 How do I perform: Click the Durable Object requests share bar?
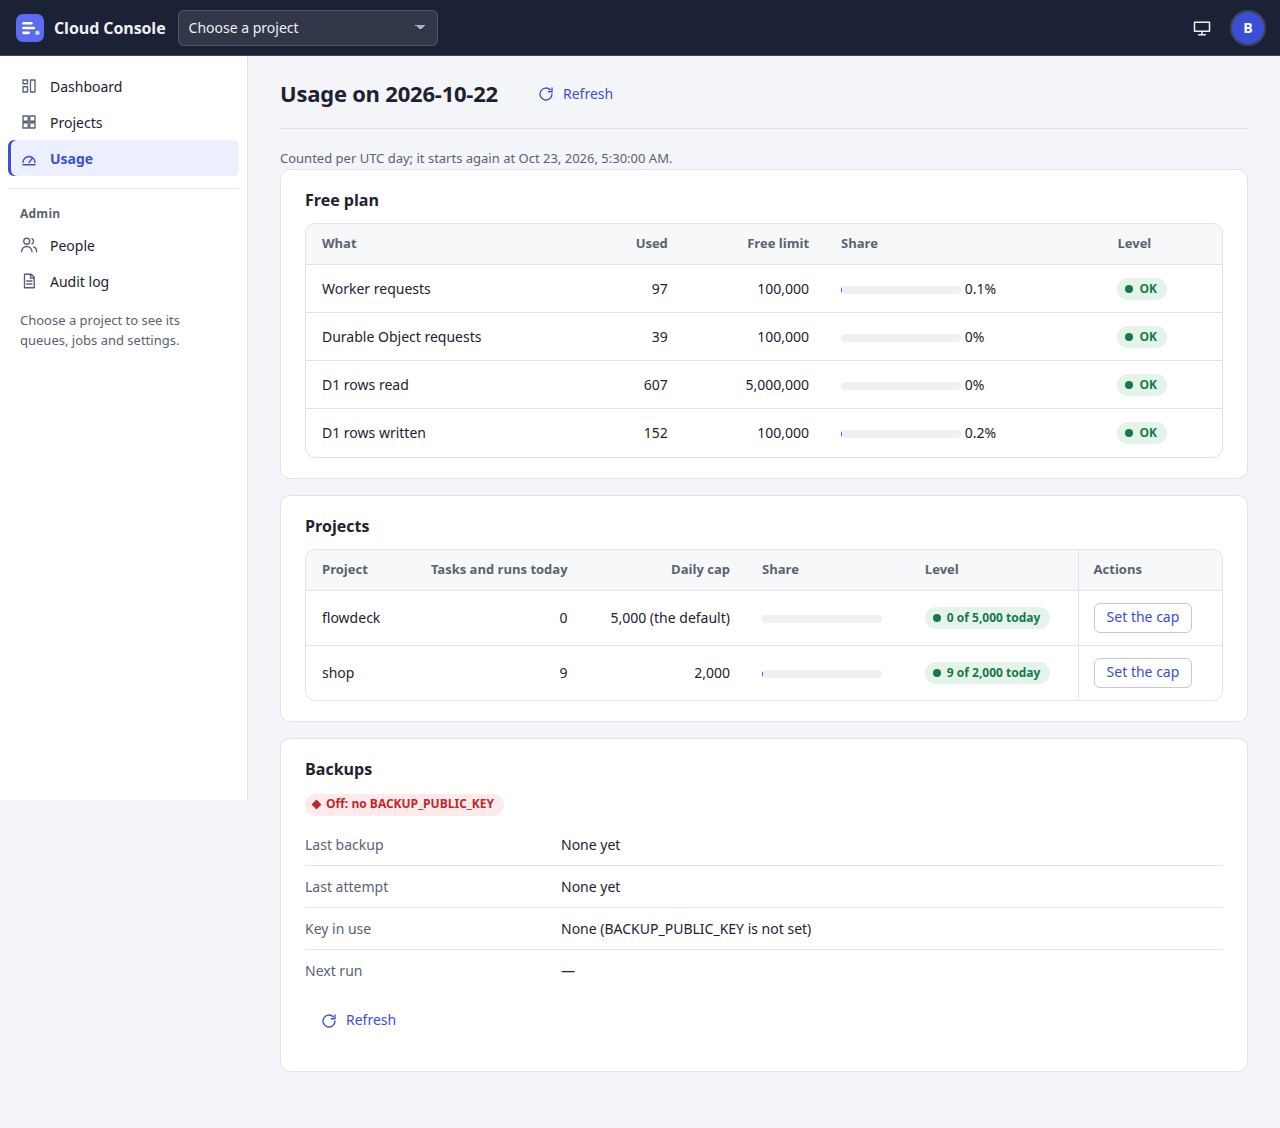pyautogui.click(x=901, y=338)
